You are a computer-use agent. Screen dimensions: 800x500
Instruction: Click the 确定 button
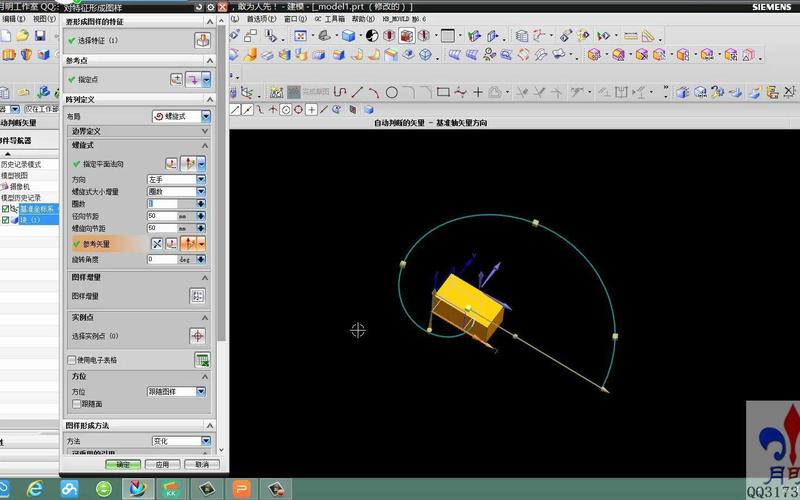click(123, 464)
